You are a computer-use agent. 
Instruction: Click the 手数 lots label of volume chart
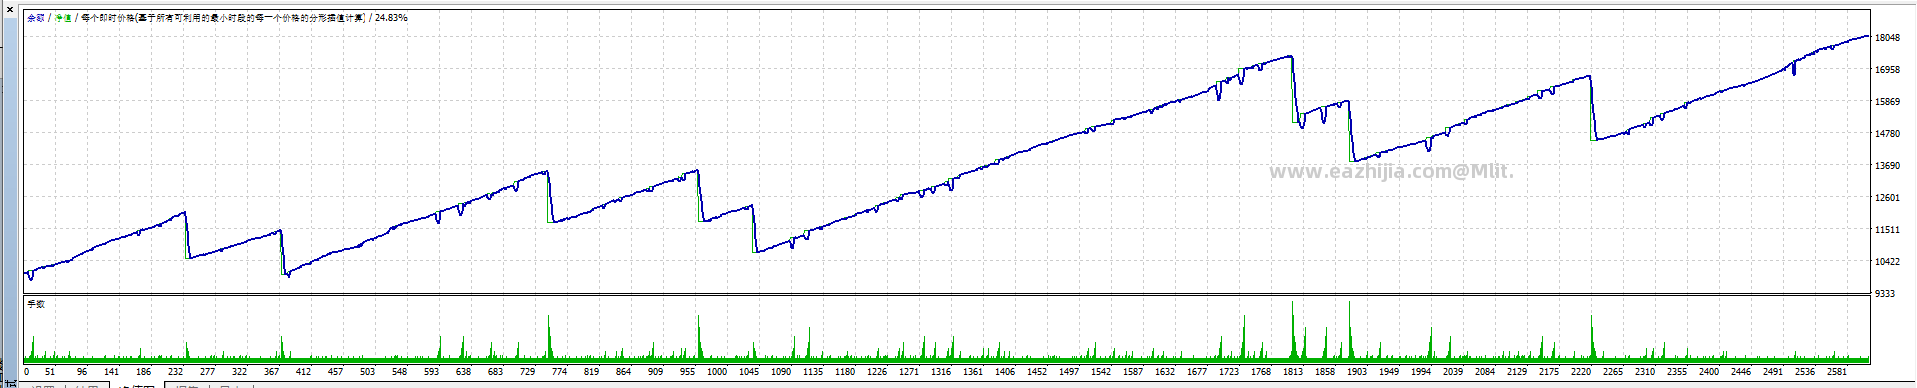[x=36, y=304]
